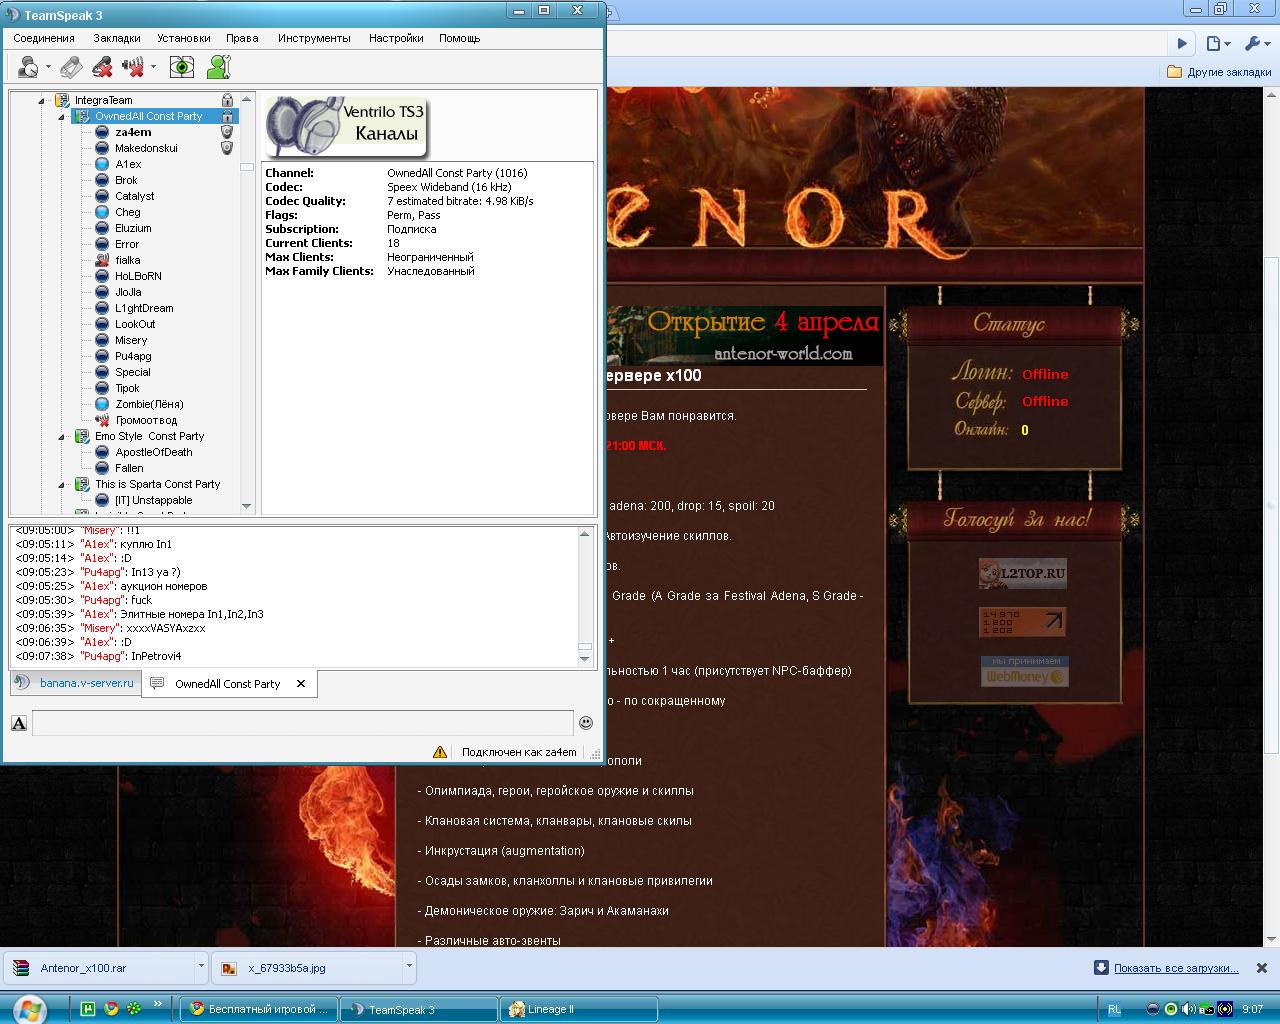Viewport: 1280px width, 1024px height.
Task: Click shield badge icon beside za4em
Action: pos(227,132)
